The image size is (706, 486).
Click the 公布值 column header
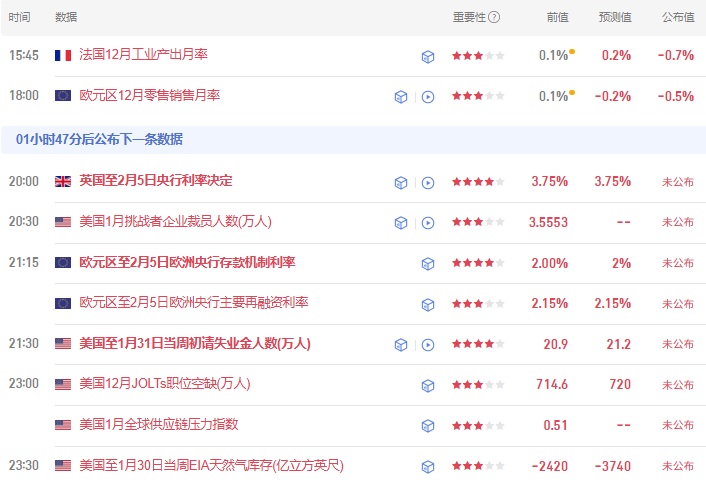(678, 17)
